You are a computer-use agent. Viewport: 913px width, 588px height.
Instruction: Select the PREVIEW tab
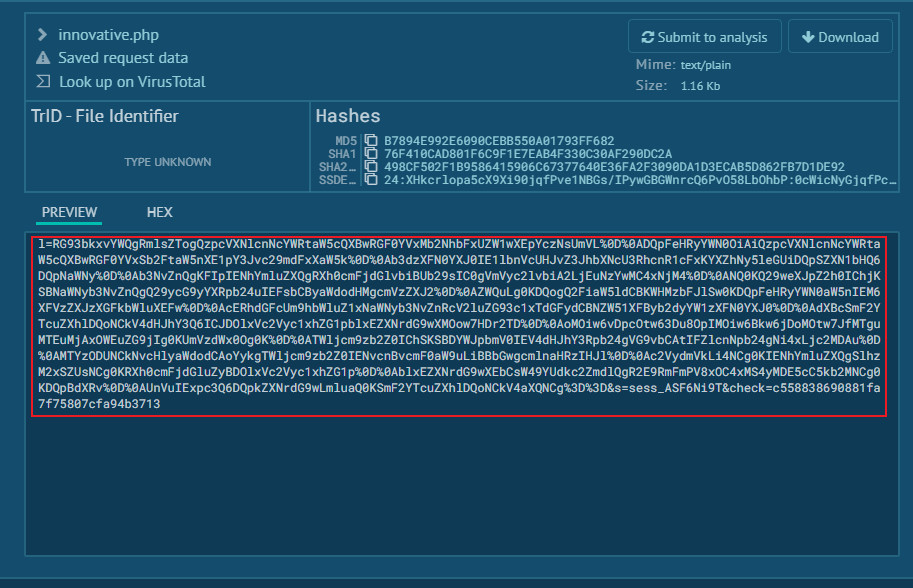69,212
